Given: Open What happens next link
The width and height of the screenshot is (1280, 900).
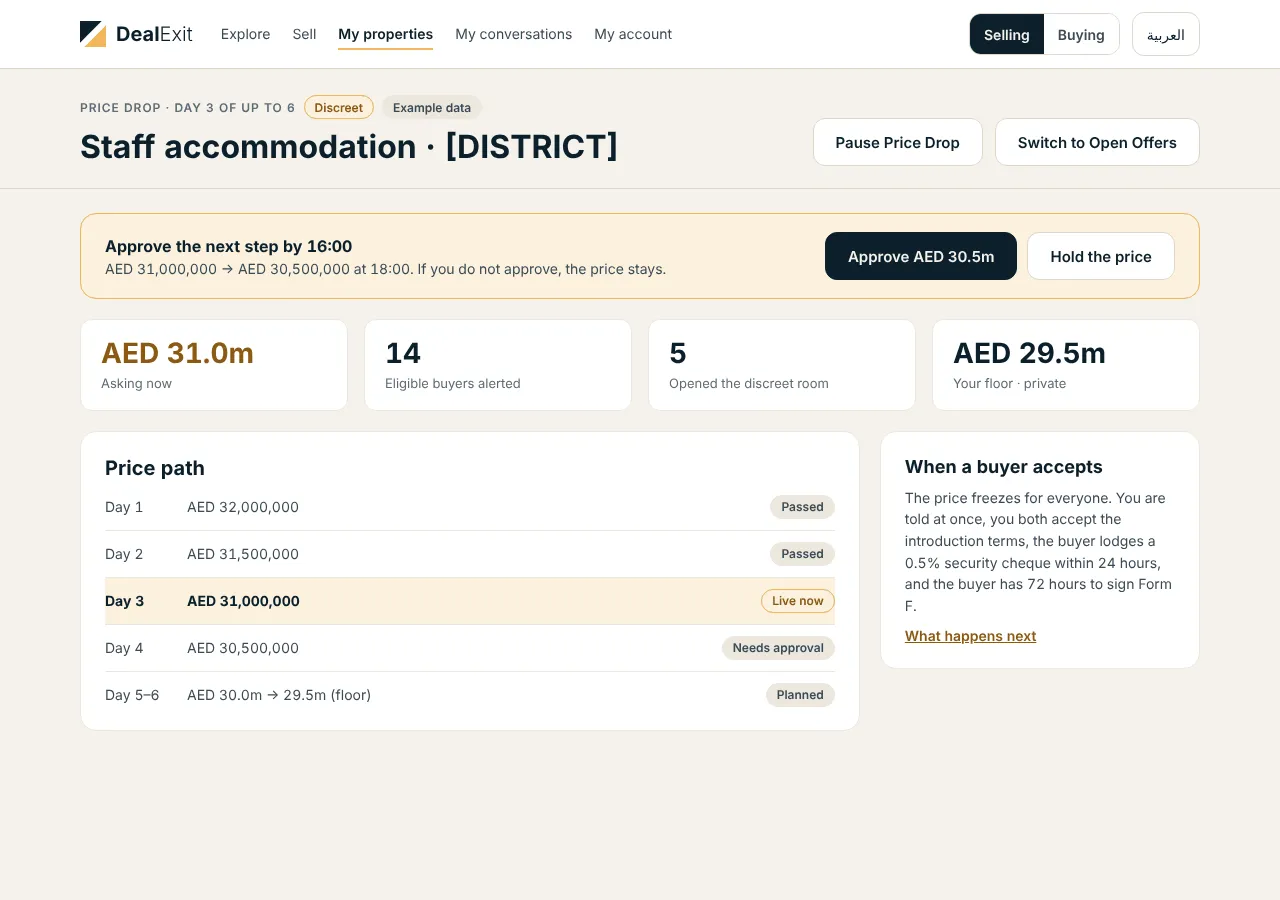Looking at the screenshot, I should (970, 636).
